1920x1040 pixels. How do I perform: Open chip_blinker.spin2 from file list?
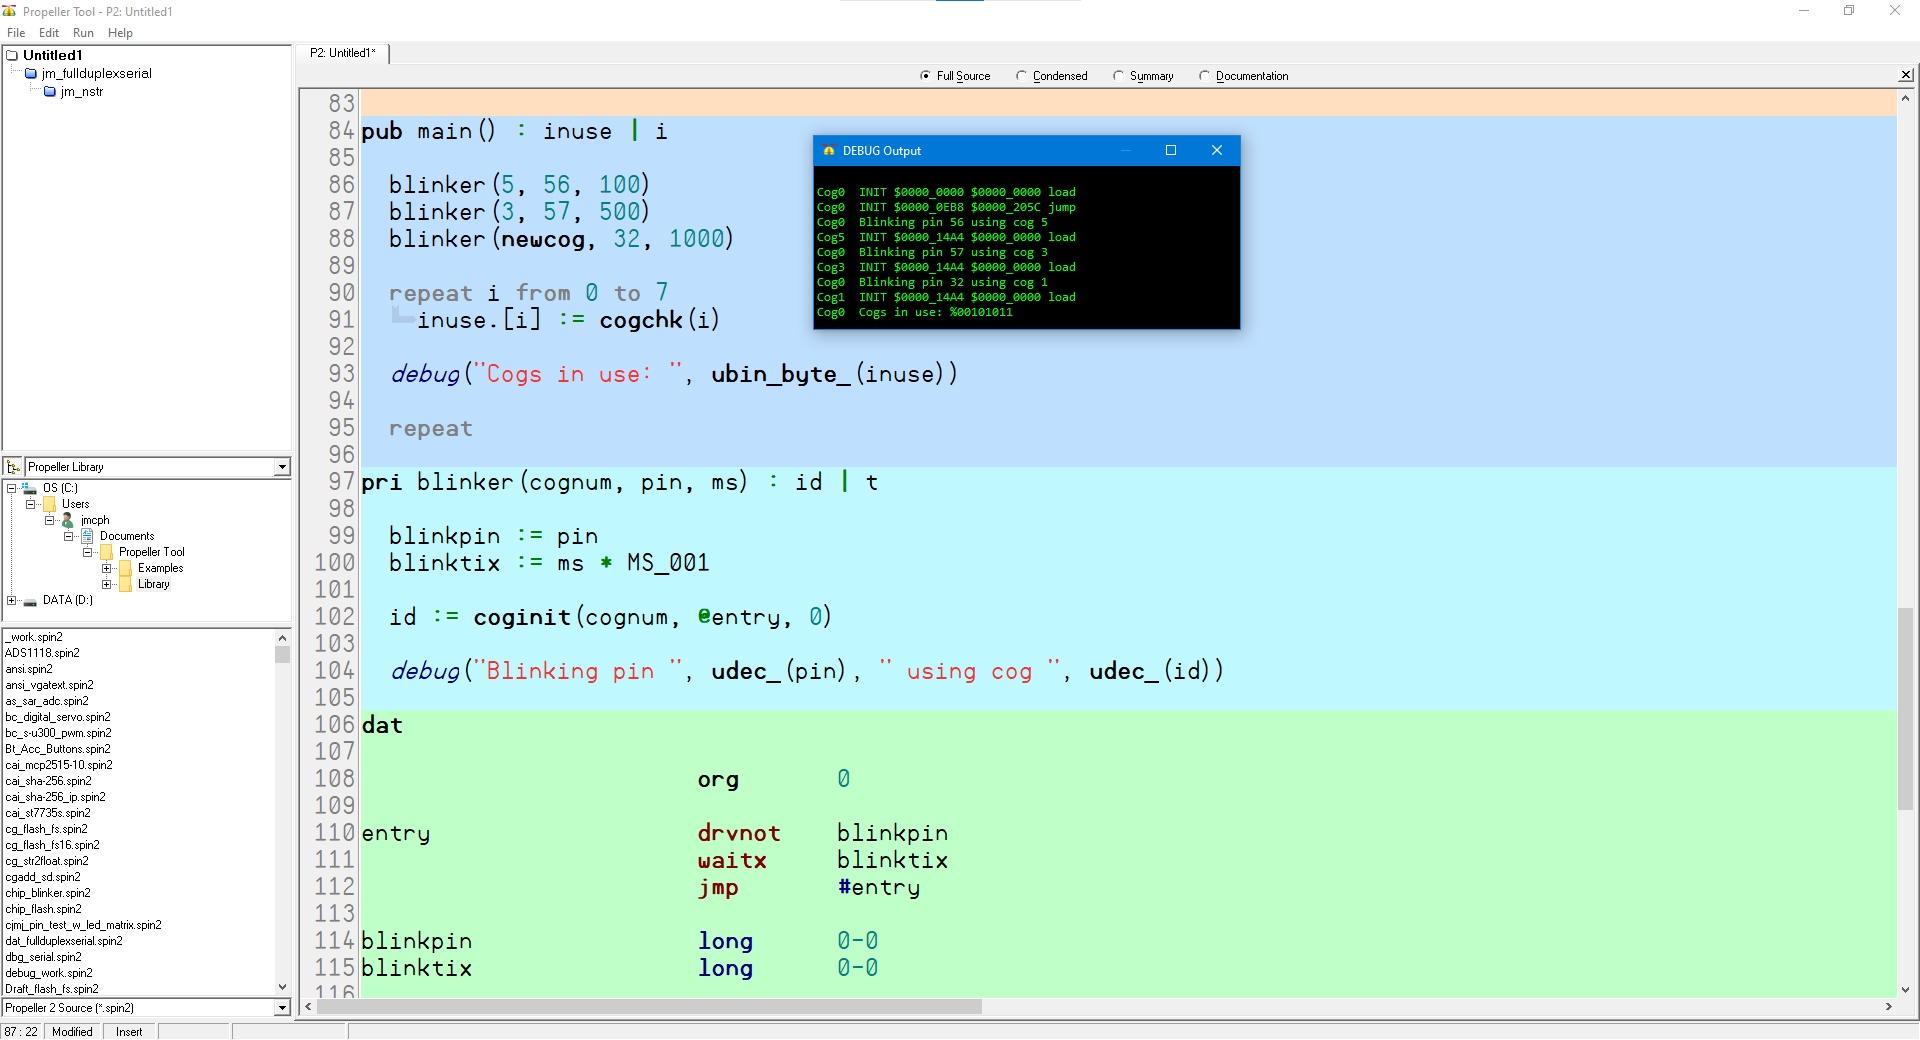pos(48,893)
